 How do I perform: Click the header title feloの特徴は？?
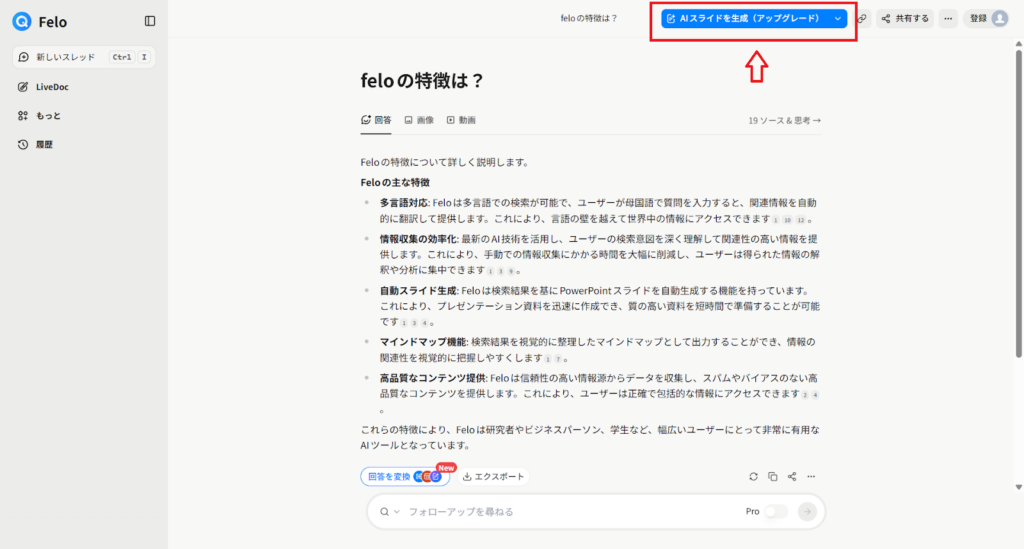[x=588, y=18]
